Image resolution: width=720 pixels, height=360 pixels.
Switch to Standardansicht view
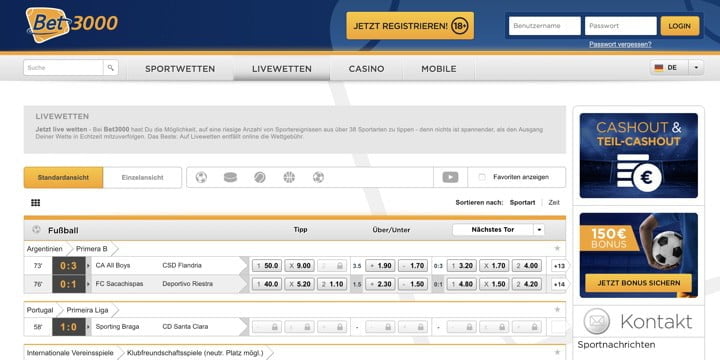[63, 177]
